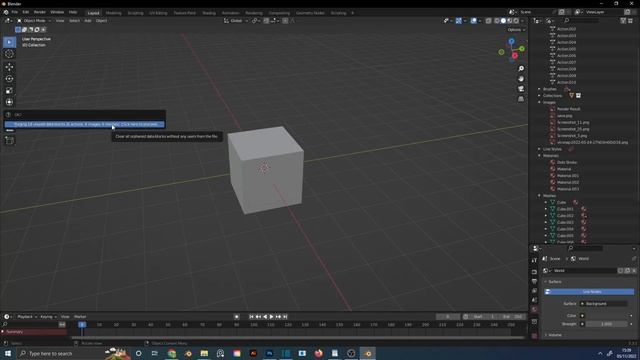640x360 pixels.
Task: Switch to wireframe viewport shading
Action: (x=497, y=20)
